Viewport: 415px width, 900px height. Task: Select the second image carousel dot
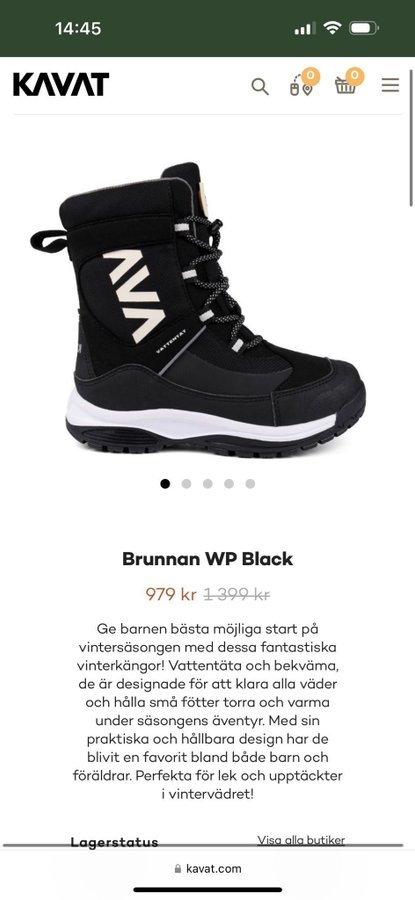[187, 484]
